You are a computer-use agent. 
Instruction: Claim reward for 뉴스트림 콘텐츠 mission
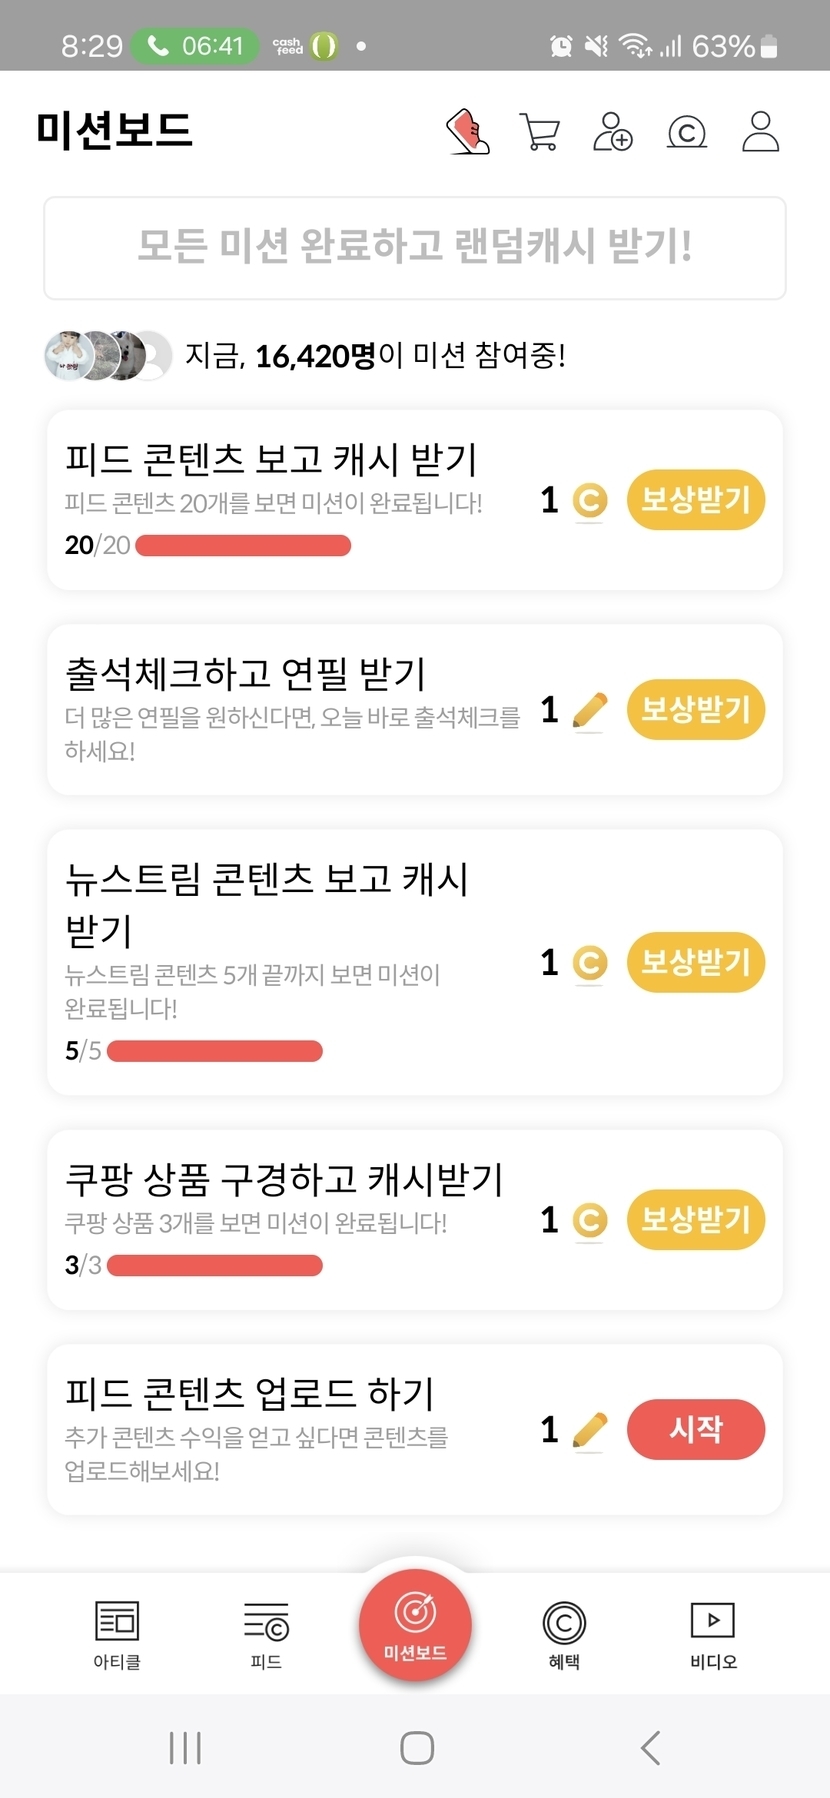coord(695,962)
